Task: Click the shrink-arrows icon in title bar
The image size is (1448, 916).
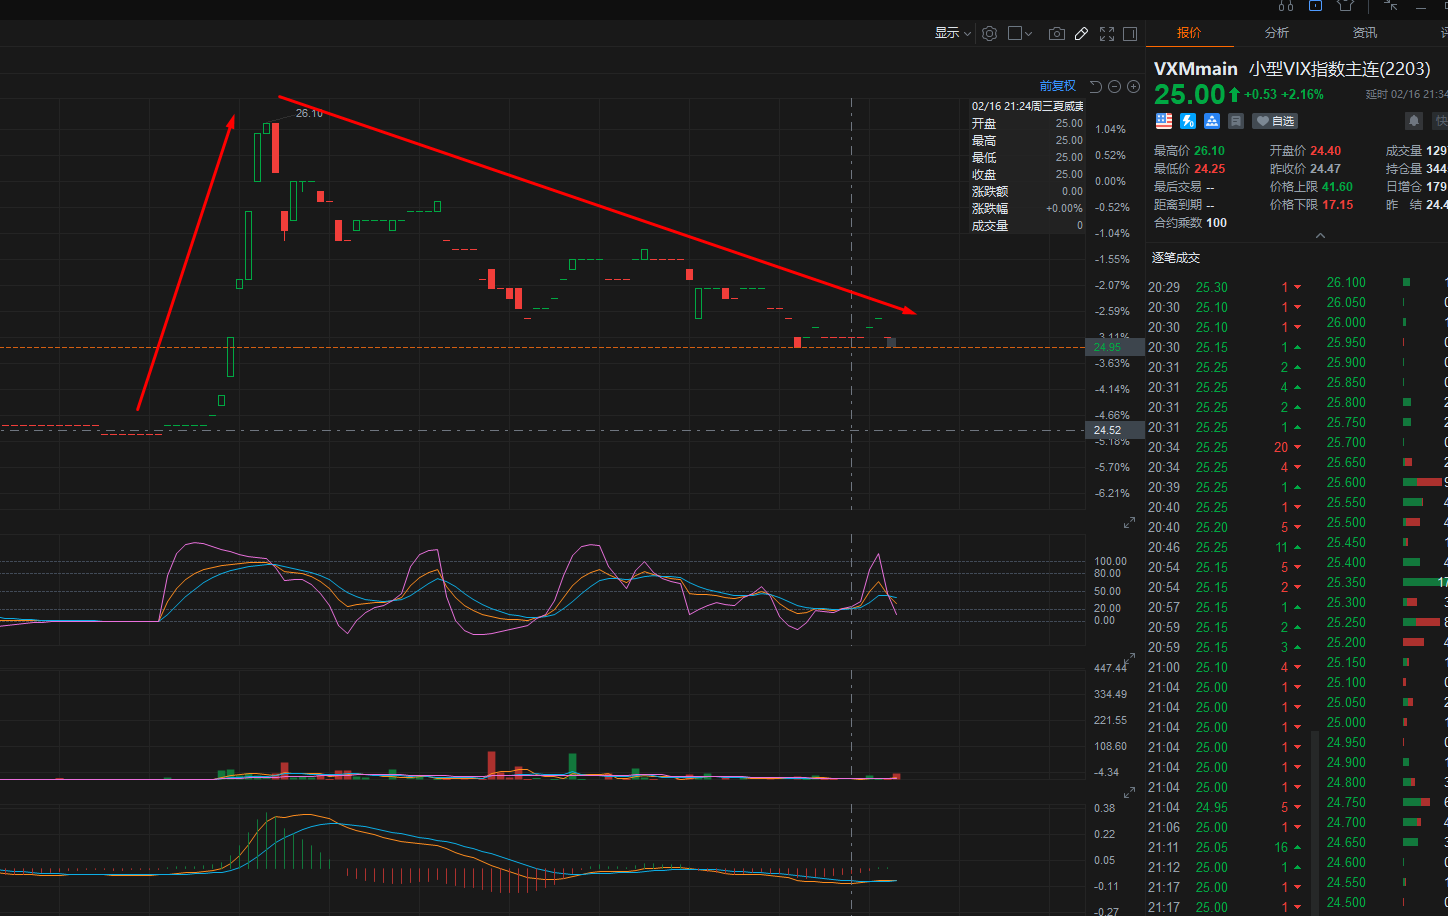Action: [1390, 5]
